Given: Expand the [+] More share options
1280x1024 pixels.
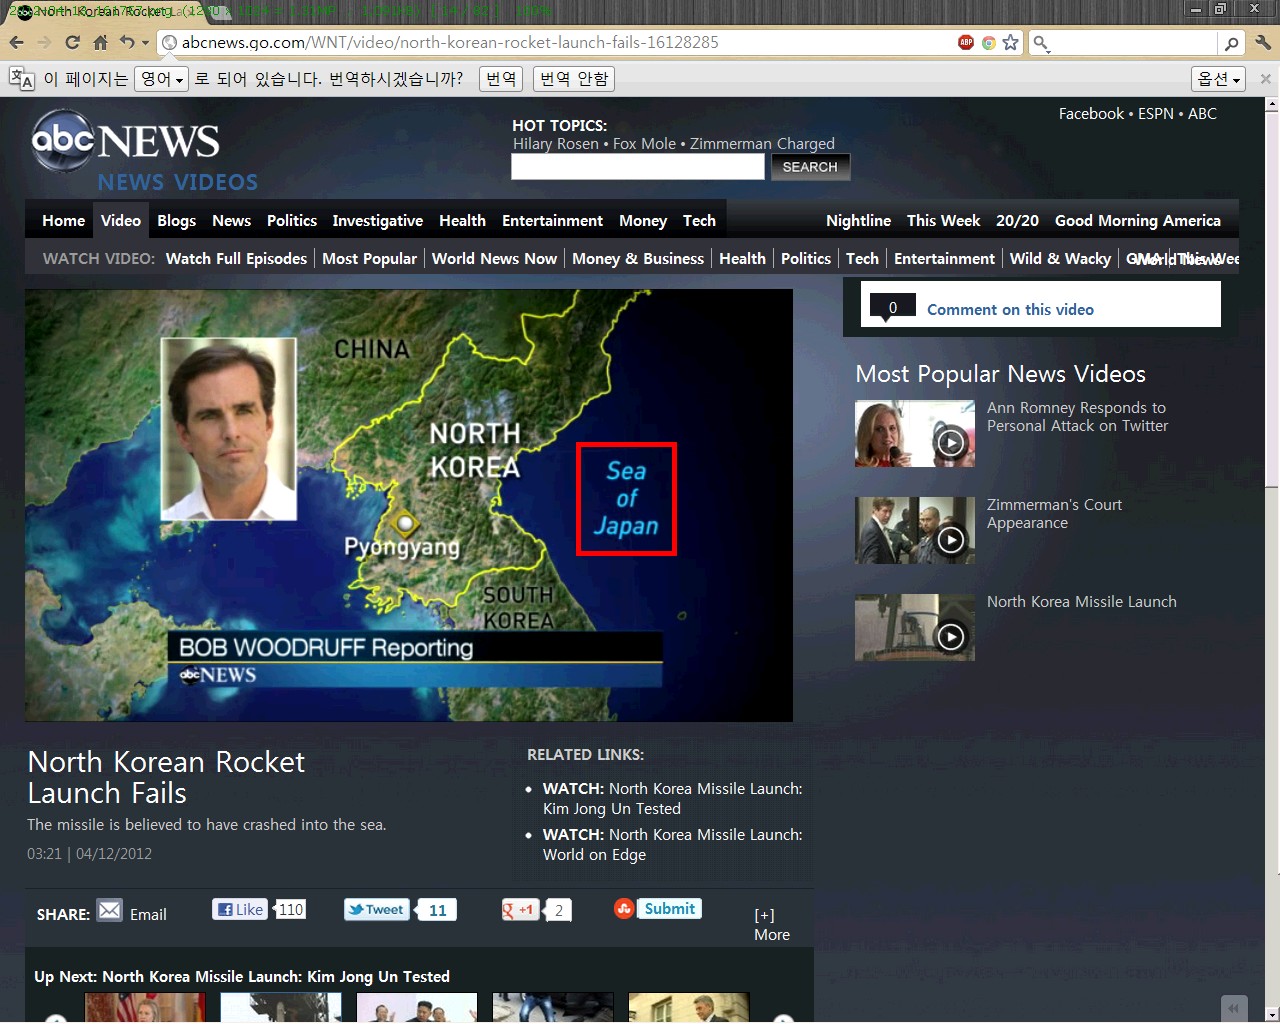Looking at the screenshot, I should (x=771, y=925).
